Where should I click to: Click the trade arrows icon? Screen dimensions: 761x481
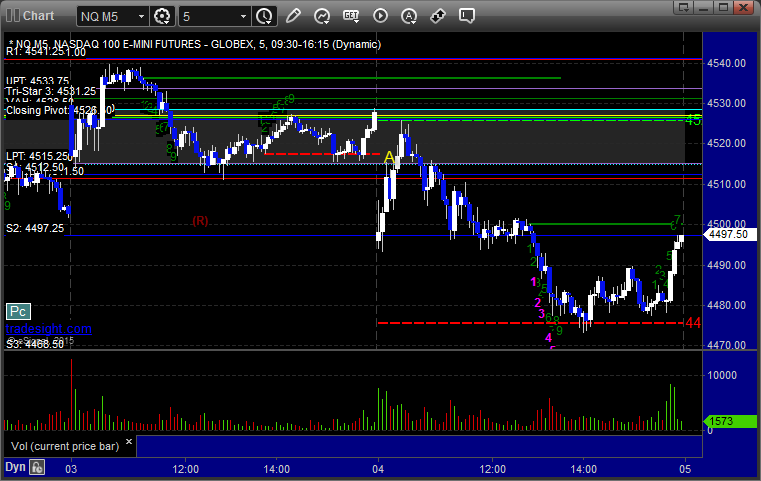pos(438,16)
